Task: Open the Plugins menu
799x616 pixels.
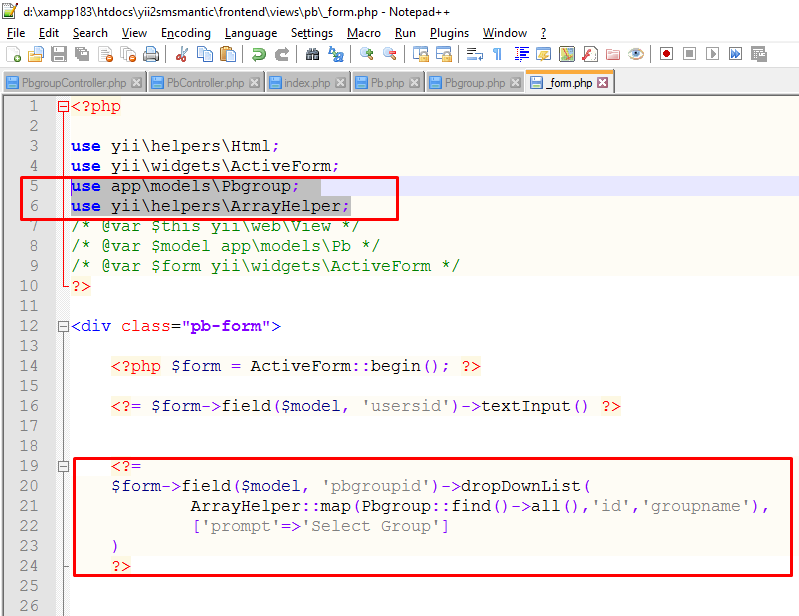Action: pos(449,33)
